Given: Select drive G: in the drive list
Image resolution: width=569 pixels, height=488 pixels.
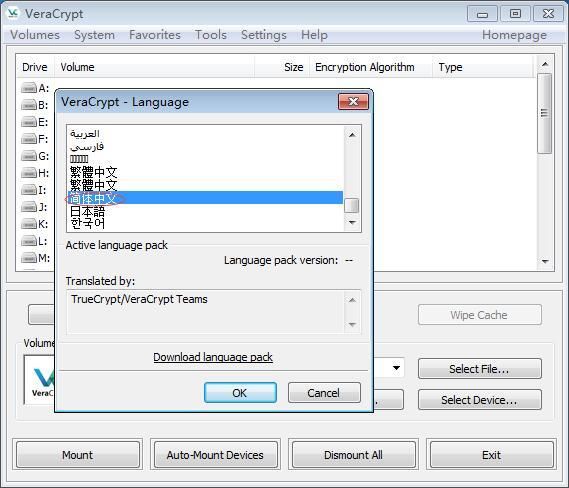Looking at the screenshot, I should pos(35,156).
